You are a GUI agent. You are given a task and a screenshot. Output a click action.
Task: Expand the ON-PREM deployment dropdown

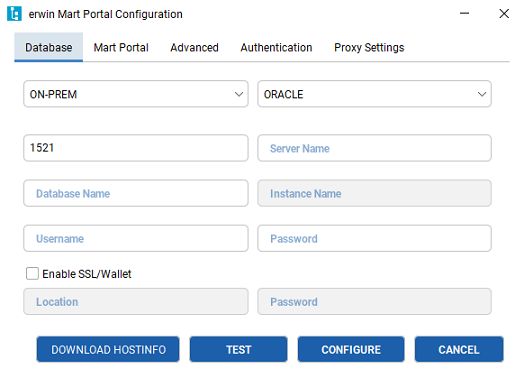click(x=136, y=94)
